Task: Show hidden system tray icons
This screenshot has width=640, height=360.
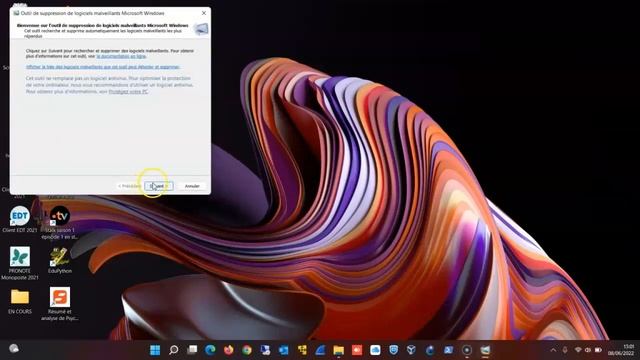Action: [x=553, y=350]
